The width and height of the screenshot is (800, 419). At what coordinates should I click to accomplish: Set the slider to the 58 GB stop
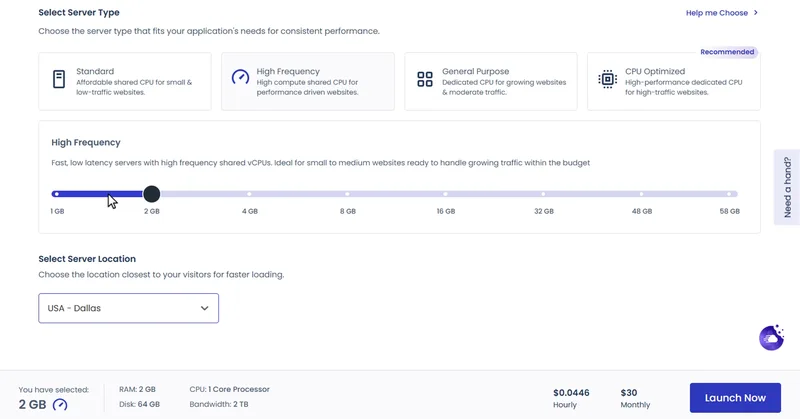730,194
